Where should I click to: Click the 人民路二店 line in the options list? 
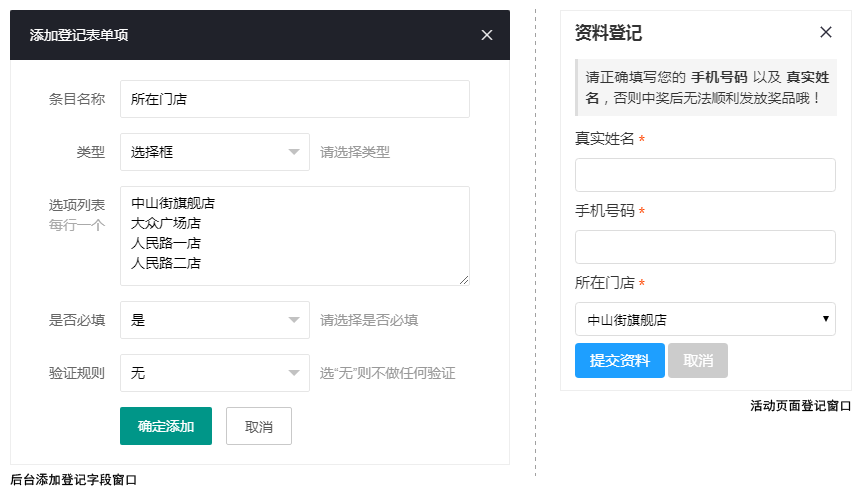click(x=166, y=263)
